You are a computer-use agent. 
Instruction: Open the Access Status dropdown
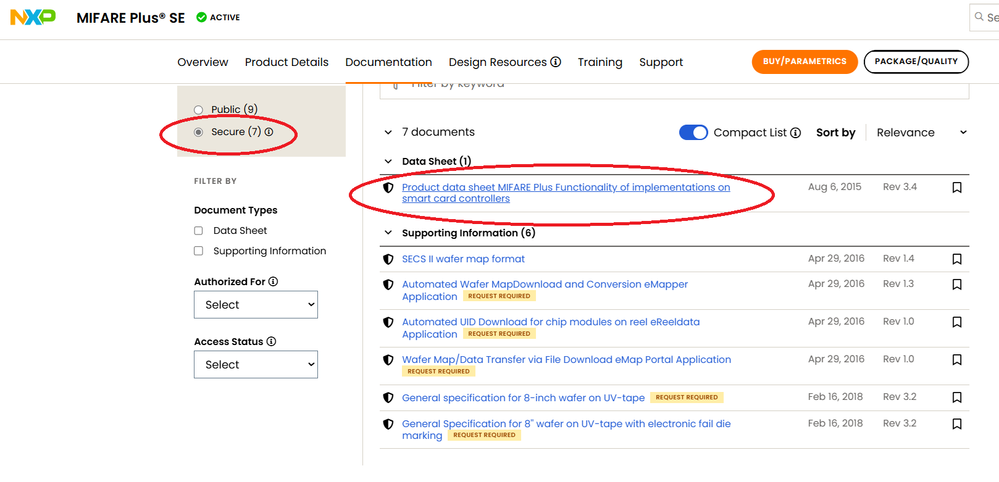coord(256,365)
